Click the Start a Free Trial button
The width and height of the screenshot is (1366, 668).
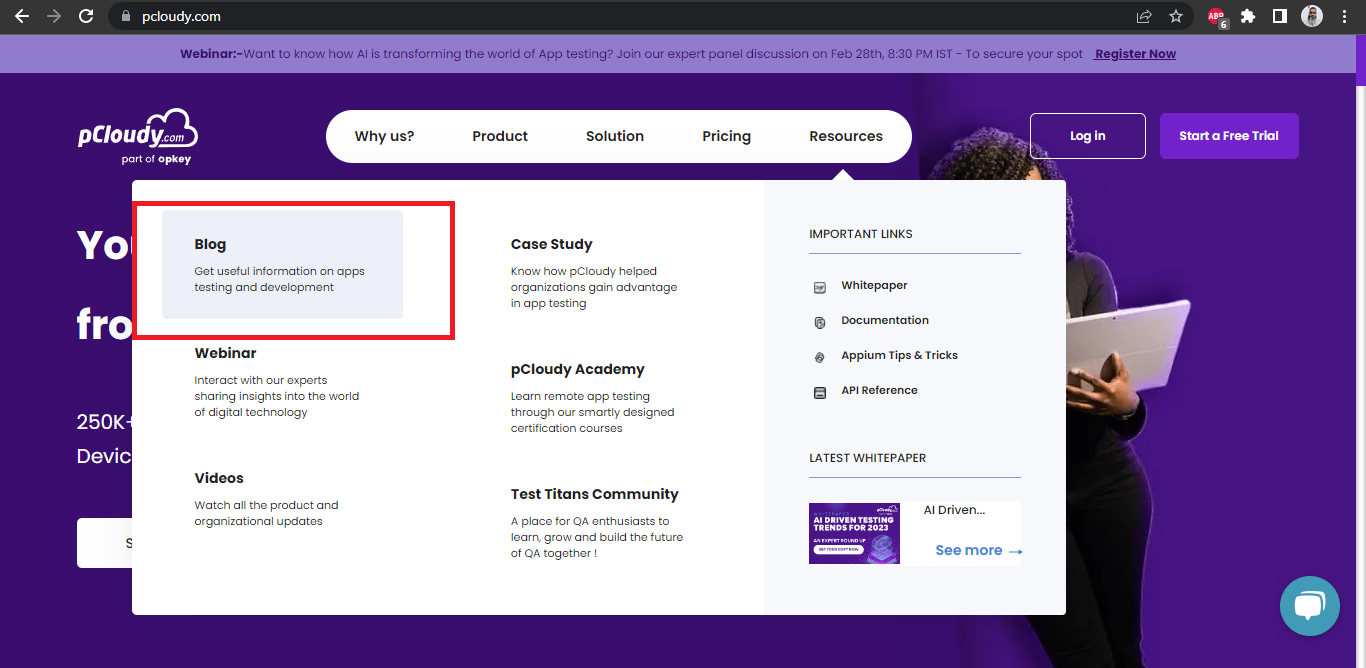tap(1229, 135)
